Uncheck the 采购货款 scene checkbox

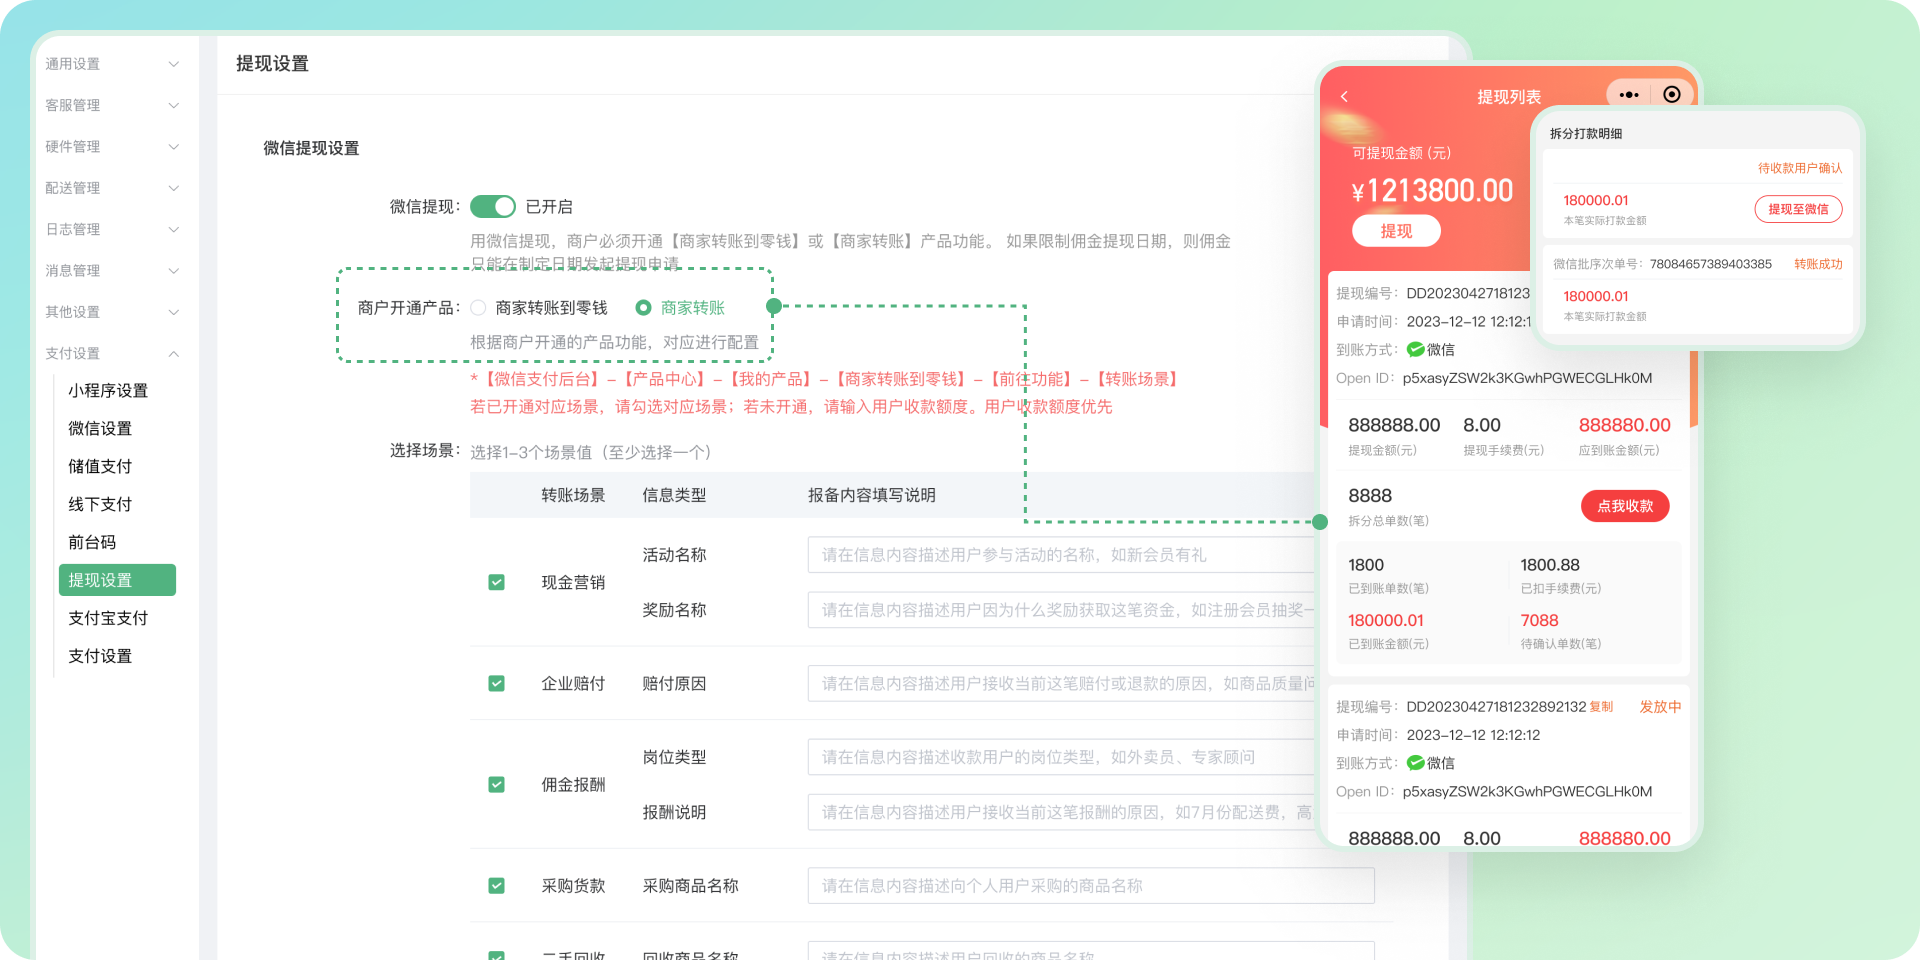(496, 885)
